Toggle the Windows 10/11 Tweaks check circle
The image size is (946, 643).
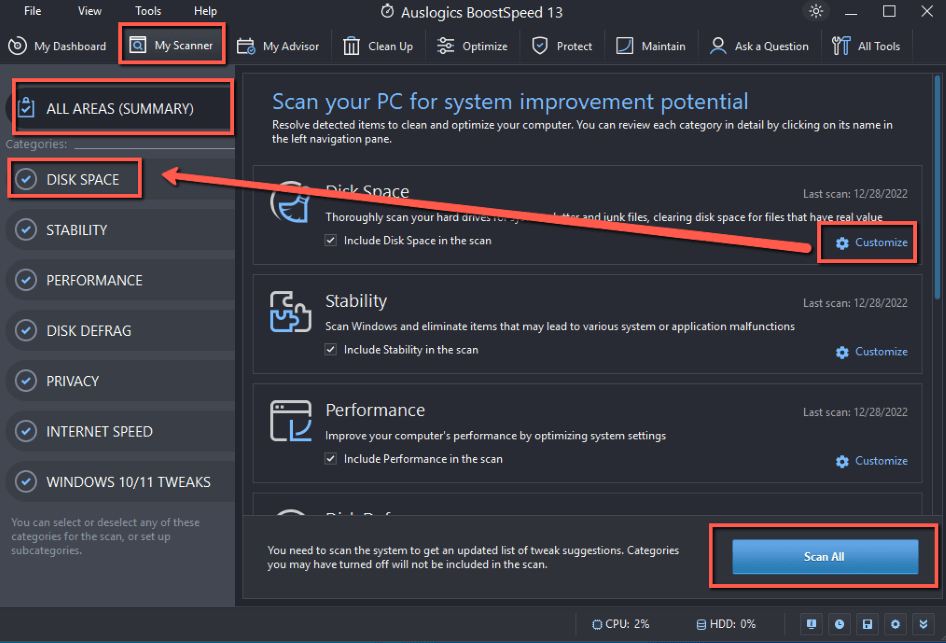coord(26,482)
